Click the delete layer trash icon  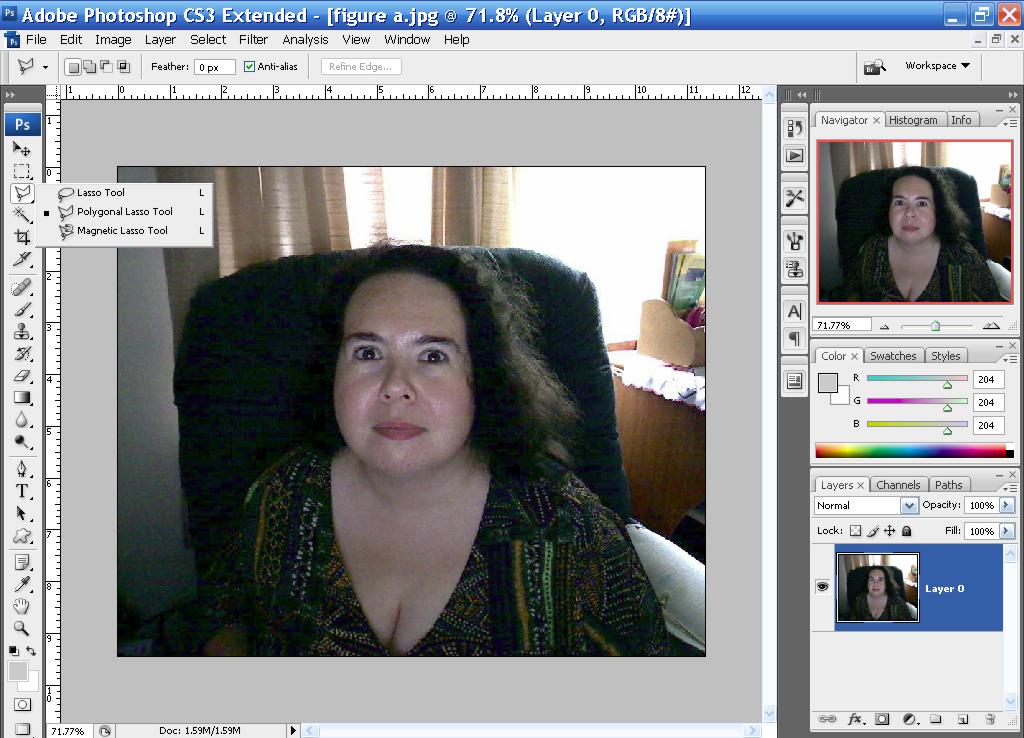(990, 719)
